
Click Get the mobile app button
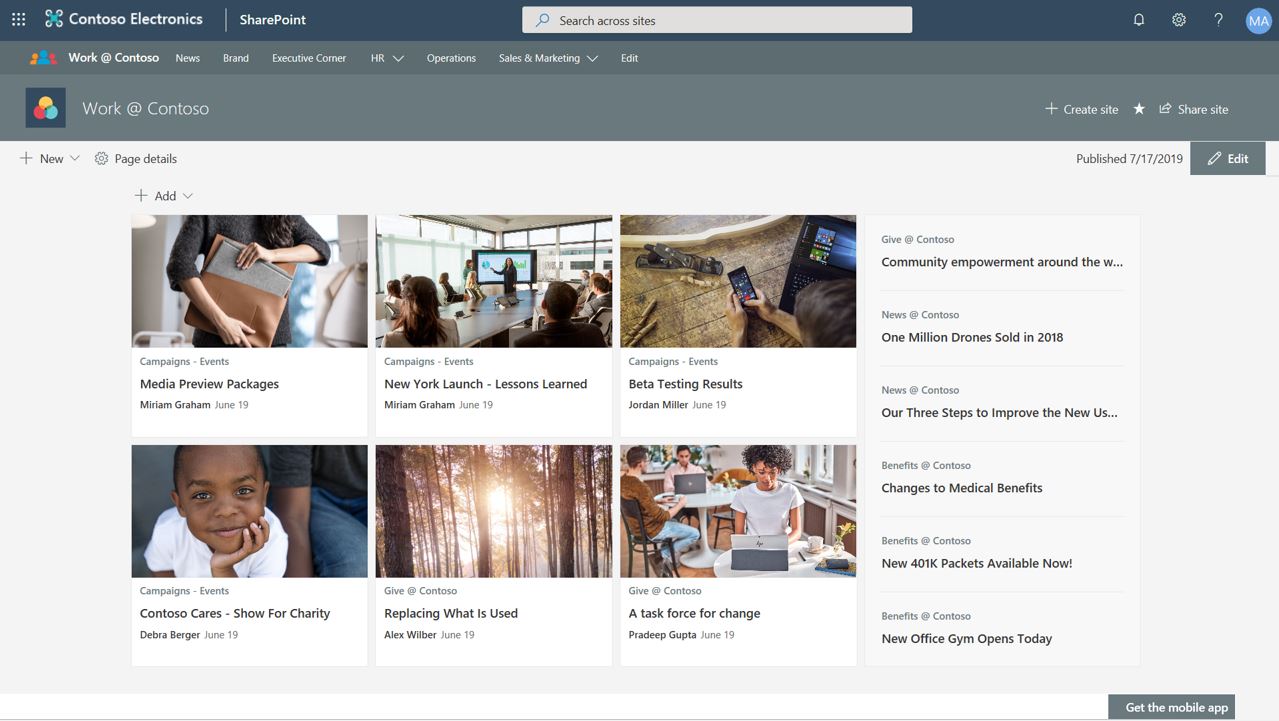tap(1176, 707)
